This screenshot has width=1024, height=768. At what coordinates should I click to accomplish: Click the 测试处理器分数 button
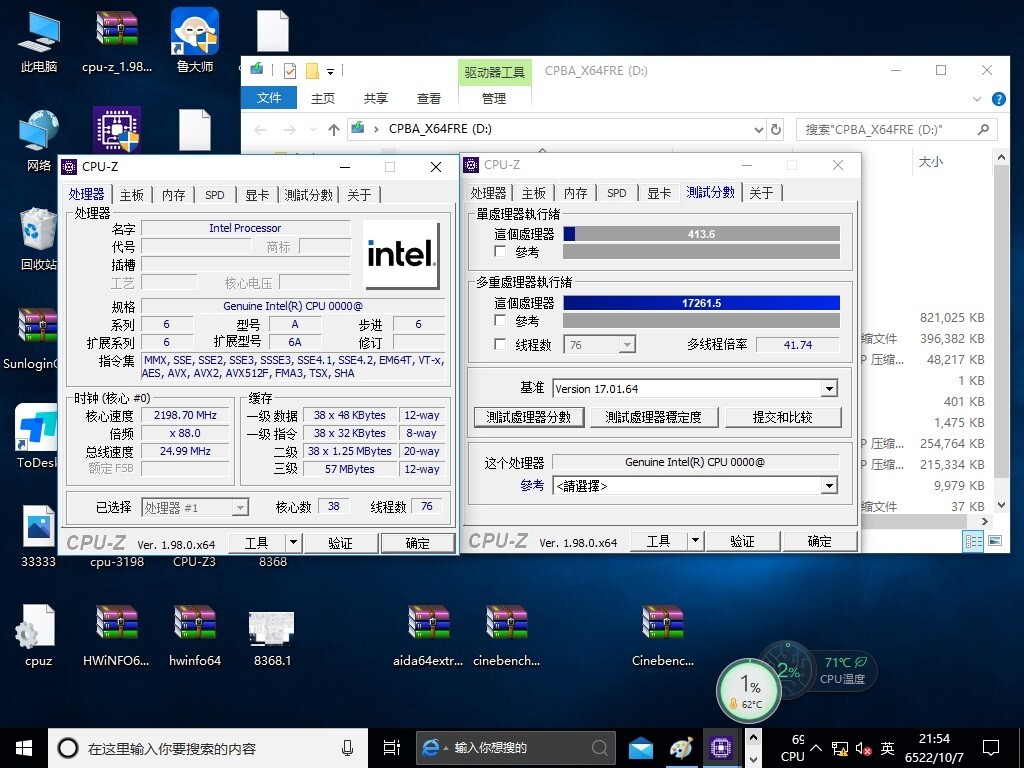pyautogui.click(x=529, y=418)
